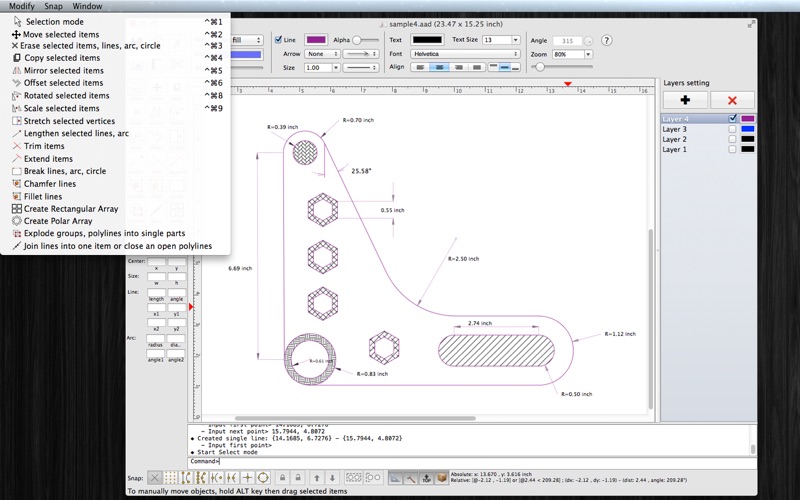Click the Alpha slider
The image size is (800, 500).
[x=366, y=40]
